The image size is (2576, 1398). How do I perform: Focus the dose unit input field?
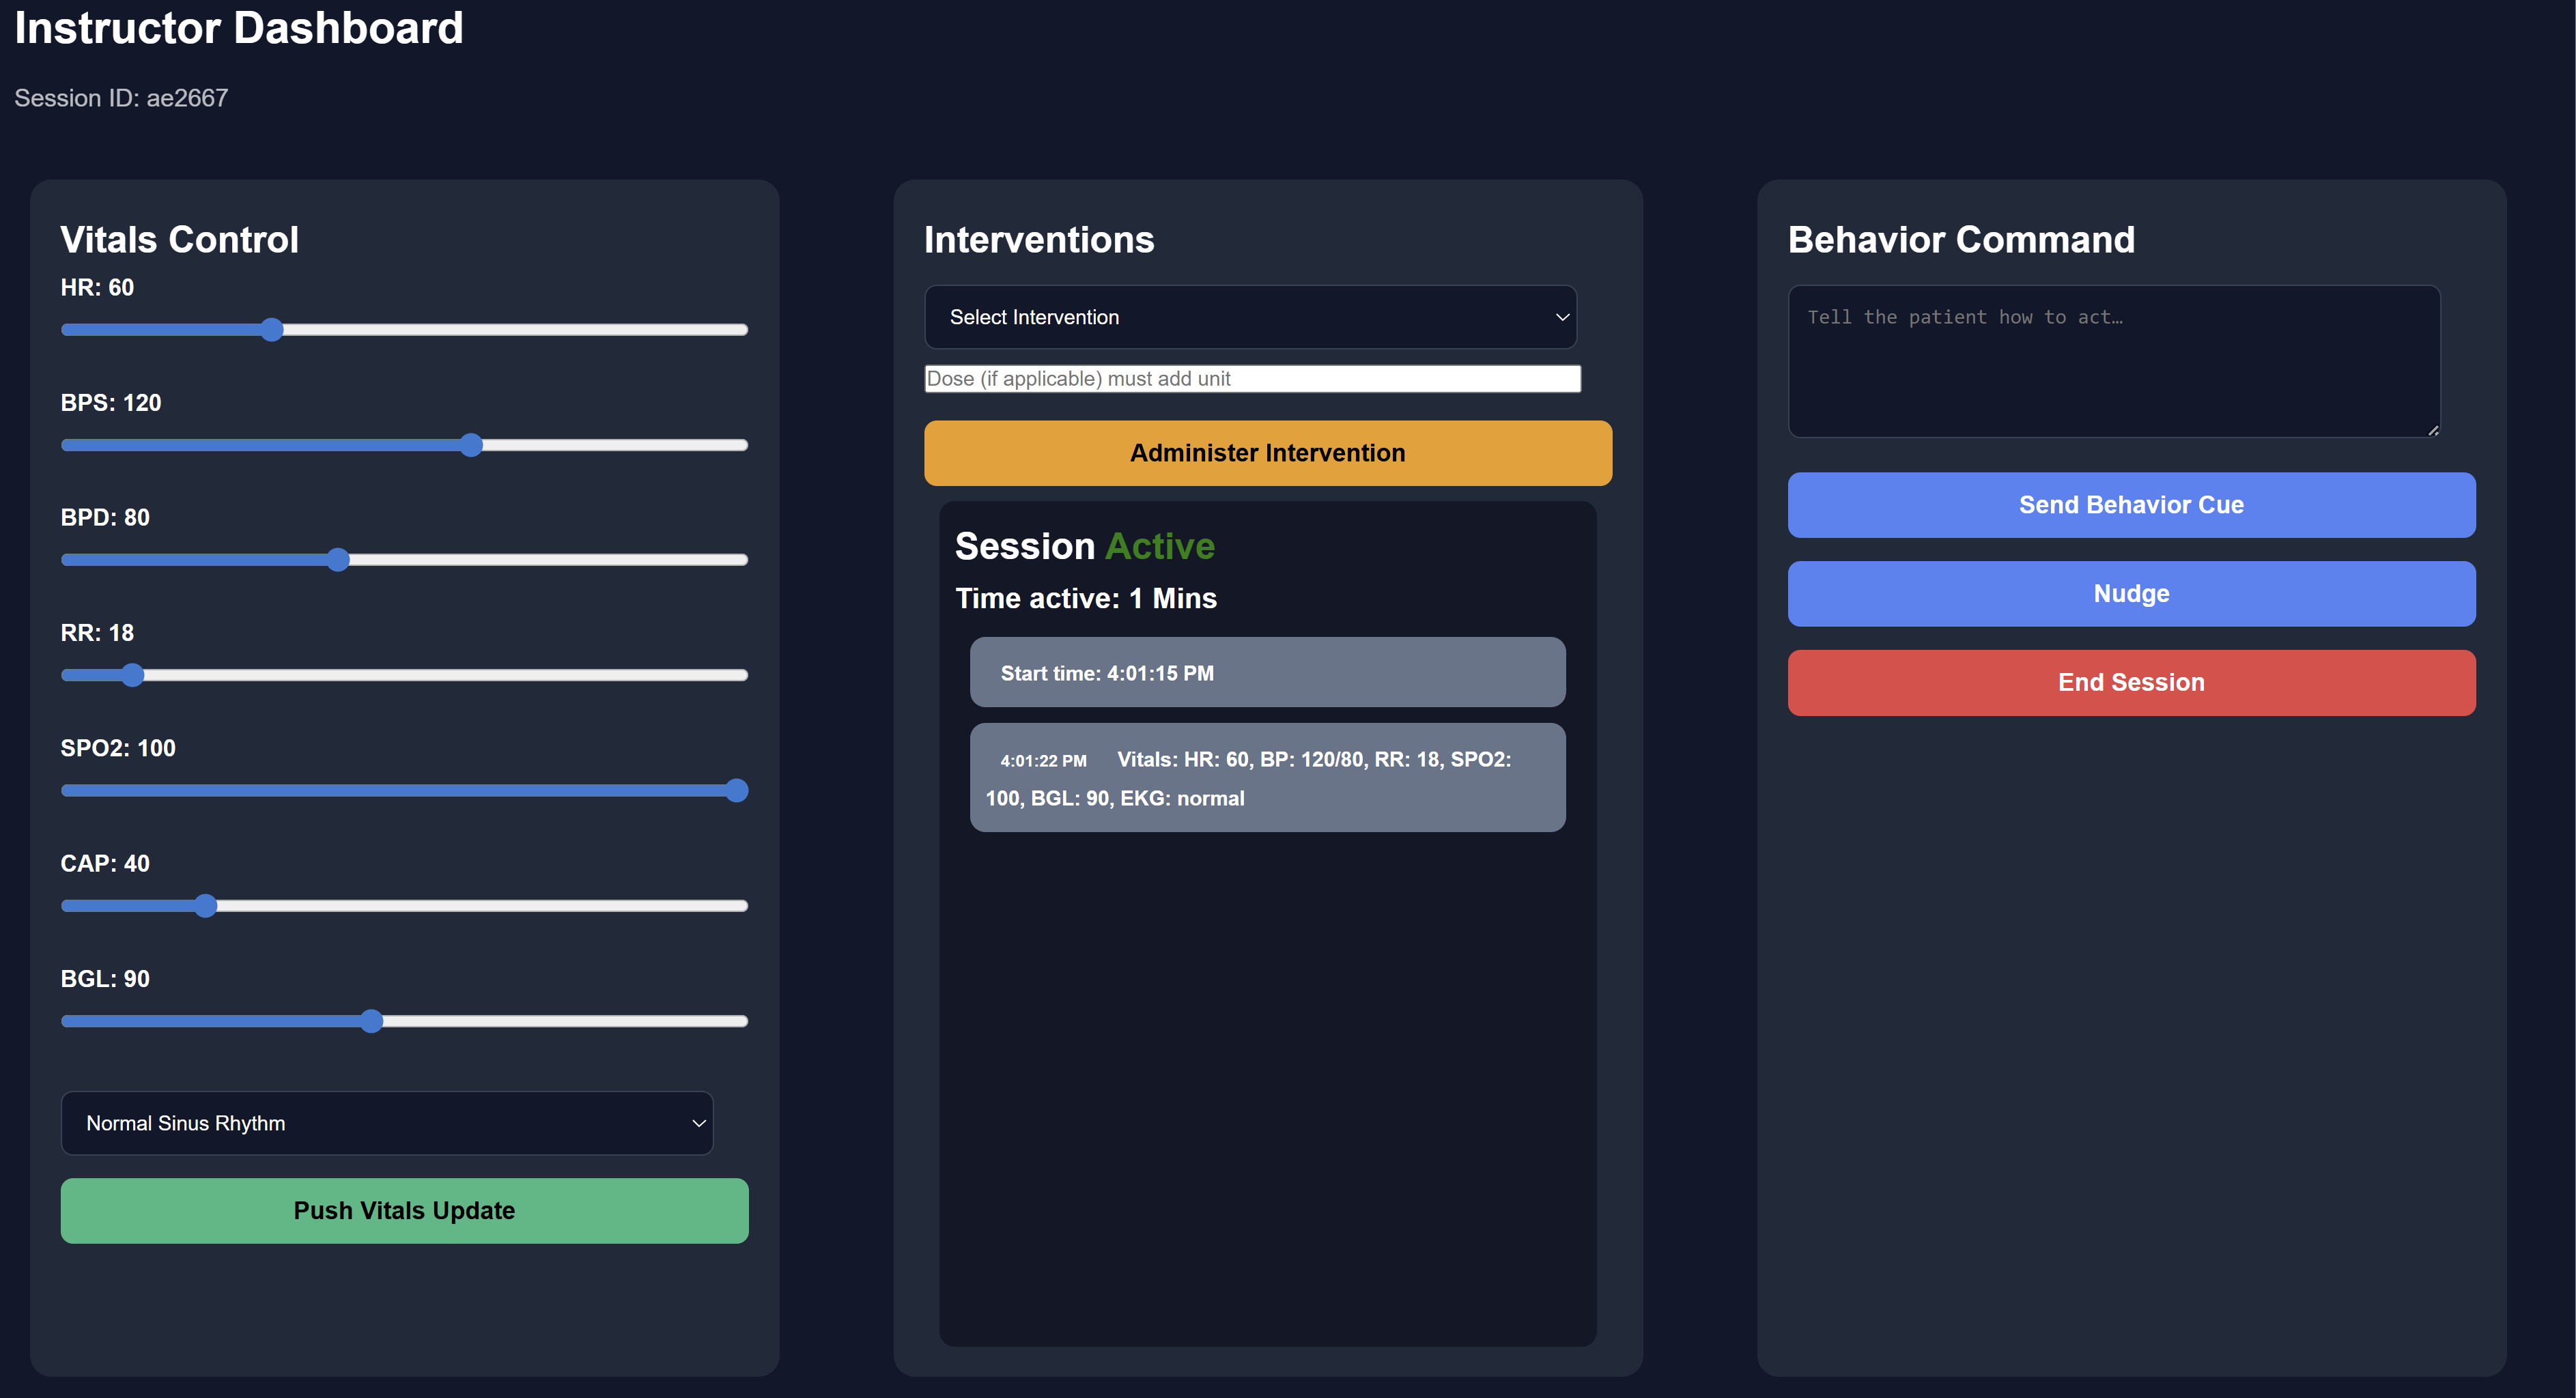click(1251, 378)
